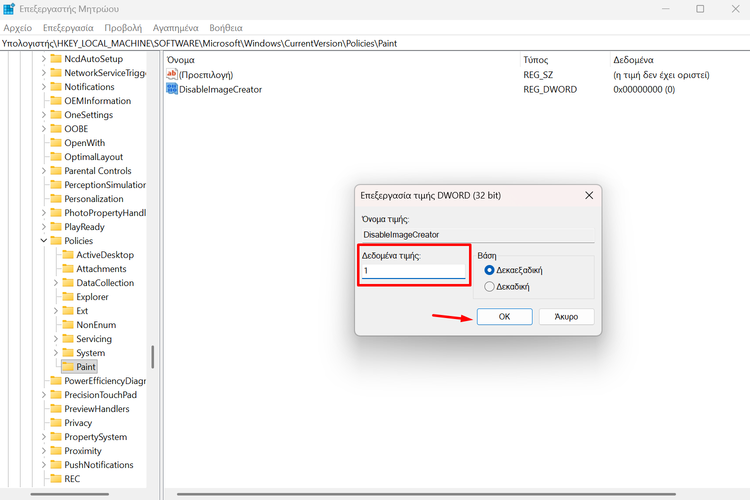Click the NonEnum folder icon
Image resolution: width=750 pixels, height=500 pixels.
pyautogui.click(x=68, y=324)
